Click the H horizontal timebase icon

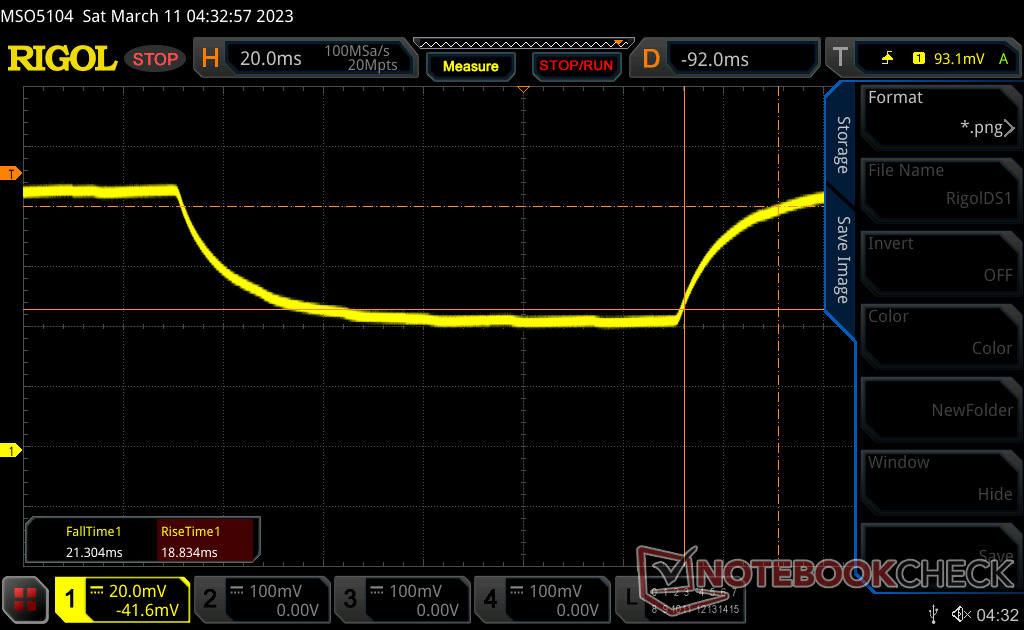[210, 59]
